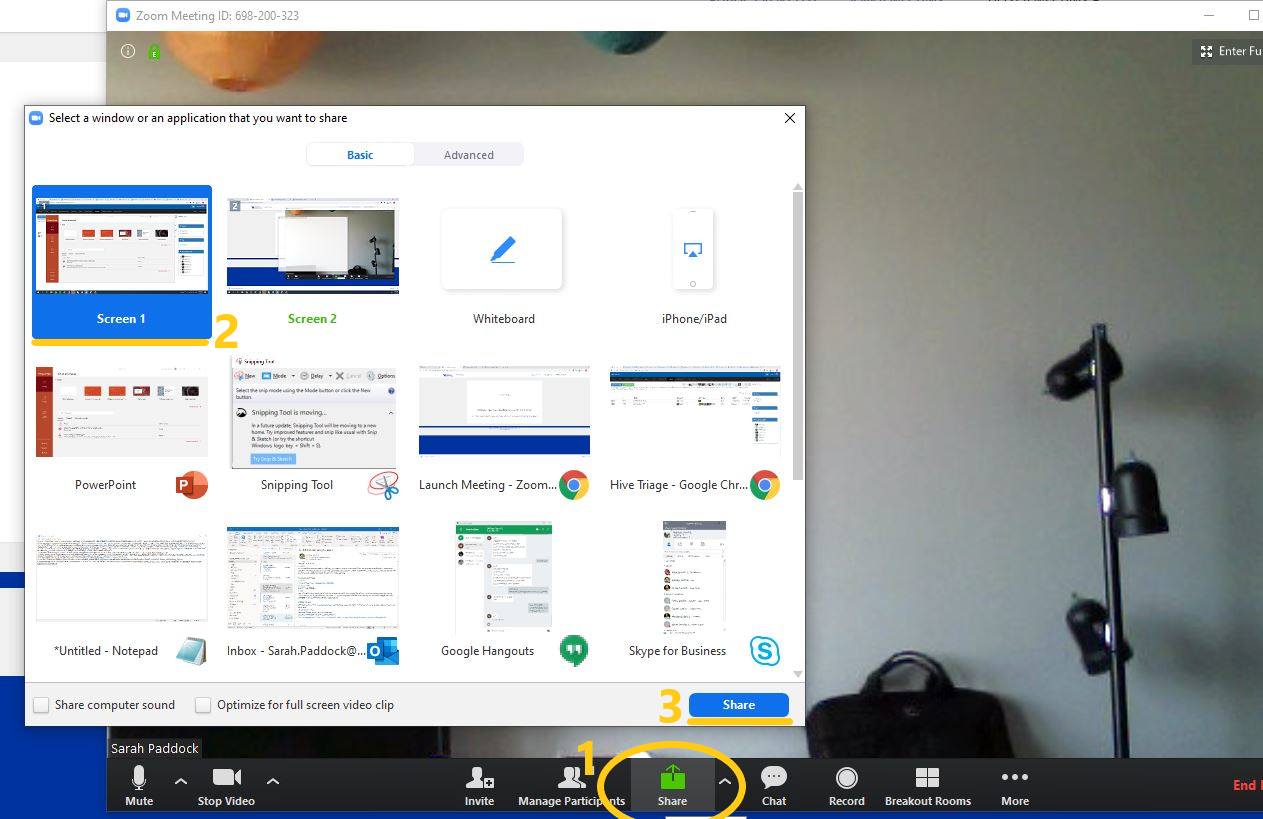Click the share list scrollbar up arrow

pyautogui.click(x=797, y=185)
